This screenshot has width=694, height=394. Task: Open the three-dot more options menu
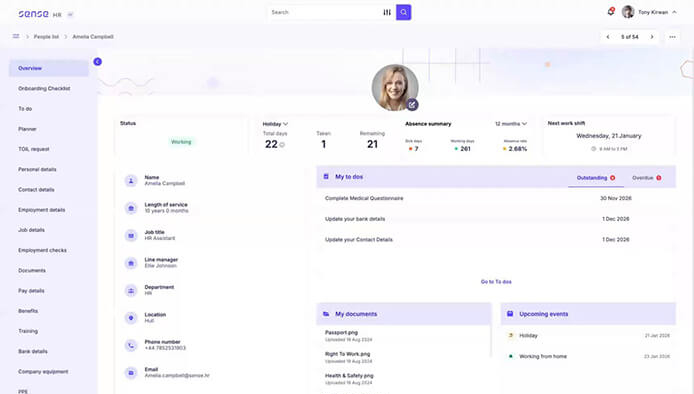[672, 37]
